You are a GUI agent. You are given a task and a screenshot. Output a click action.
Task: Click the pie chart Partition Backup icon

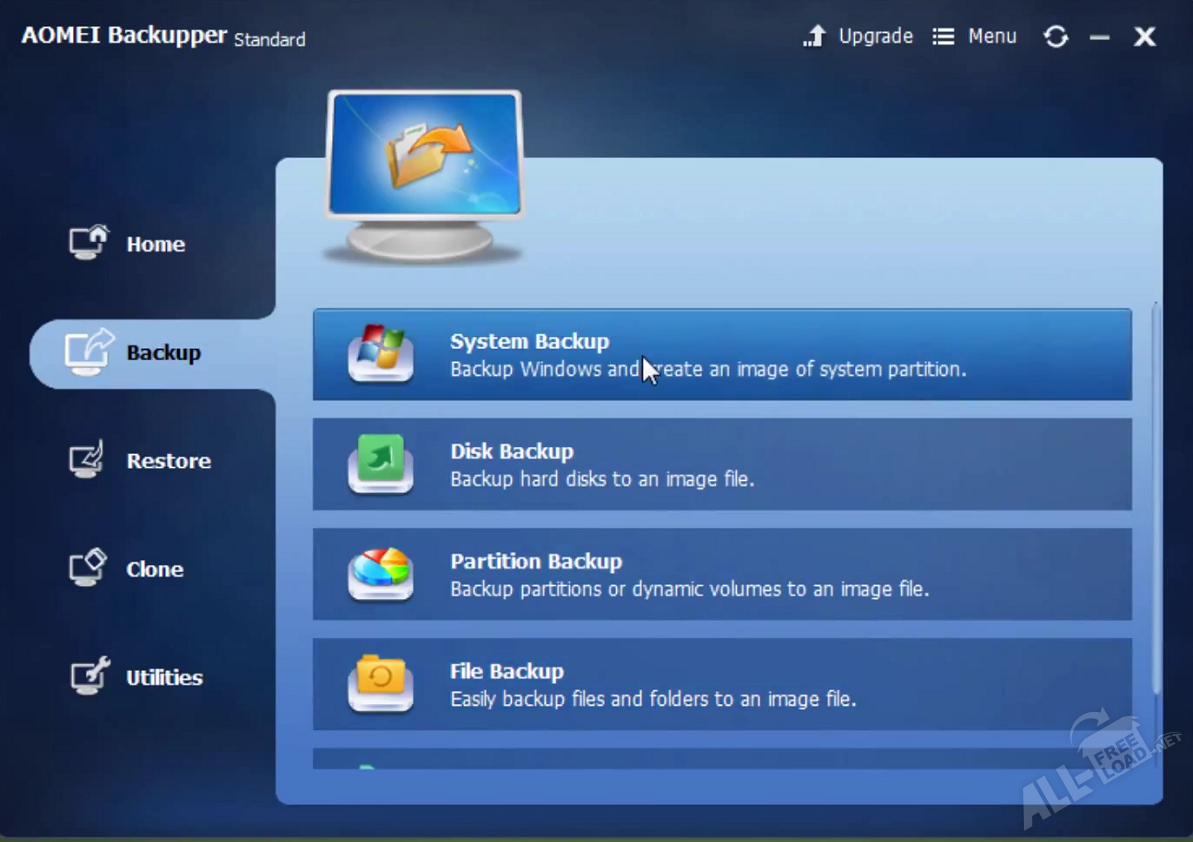[380, 573]
